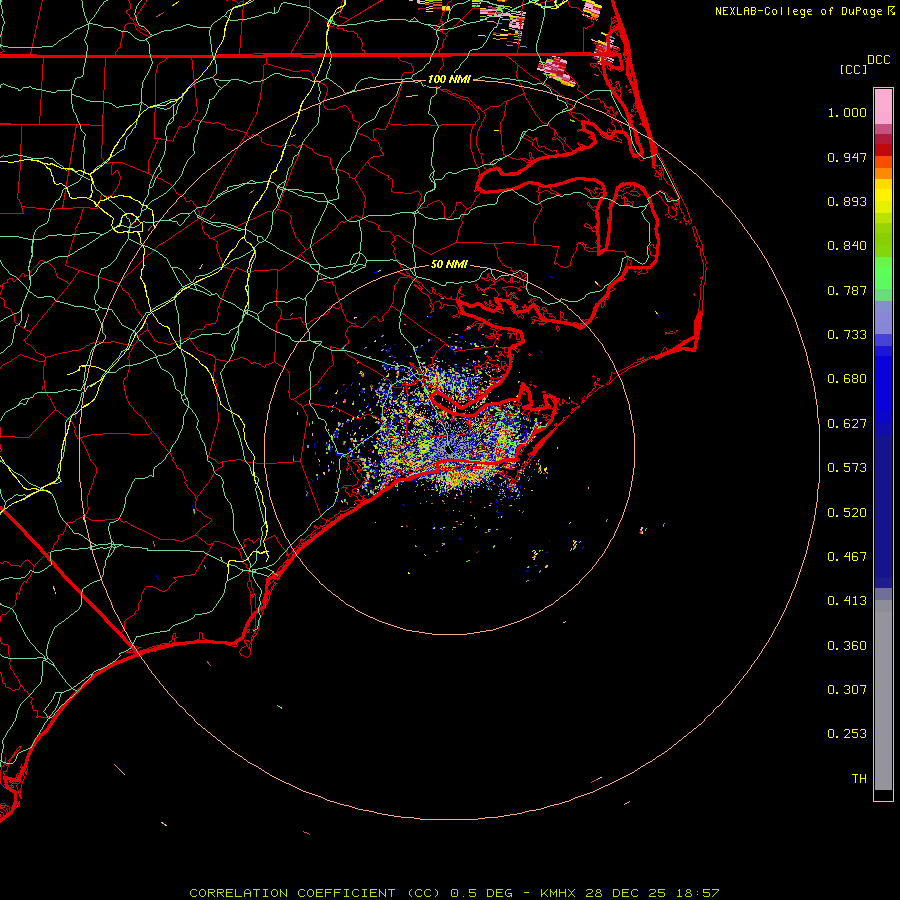Click the 0.253 color scale label

[x=847, y=734]
